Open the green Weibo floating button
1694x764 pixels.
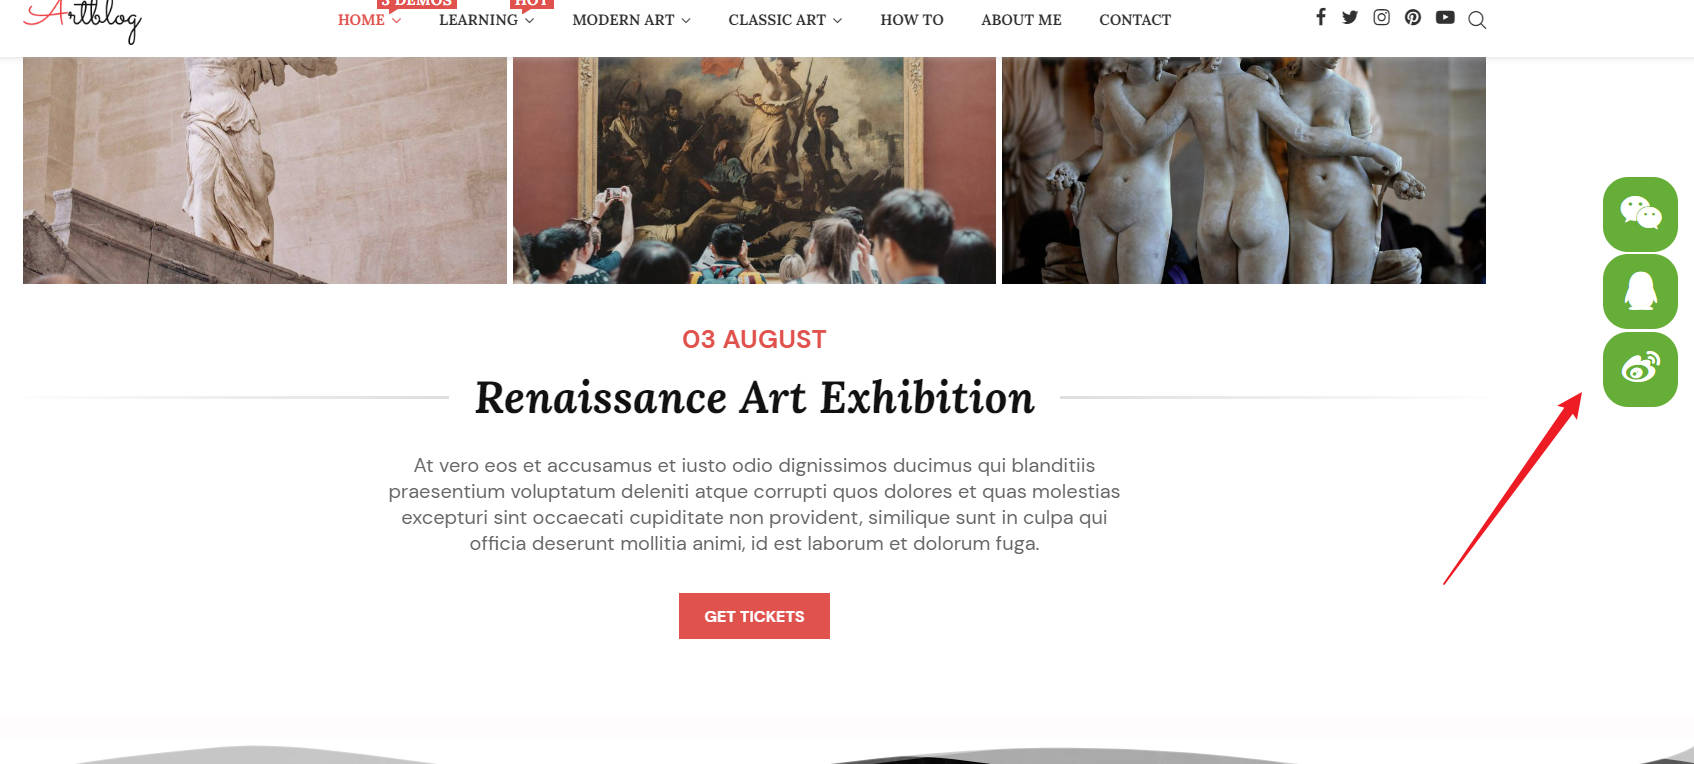coord(1640,369)
